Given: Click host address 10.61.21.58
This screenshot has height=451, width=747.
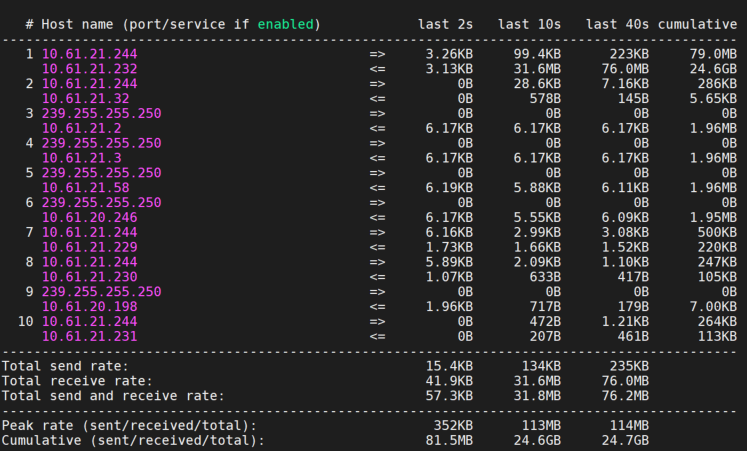Looking at the screenshot, I should (86, 188).
